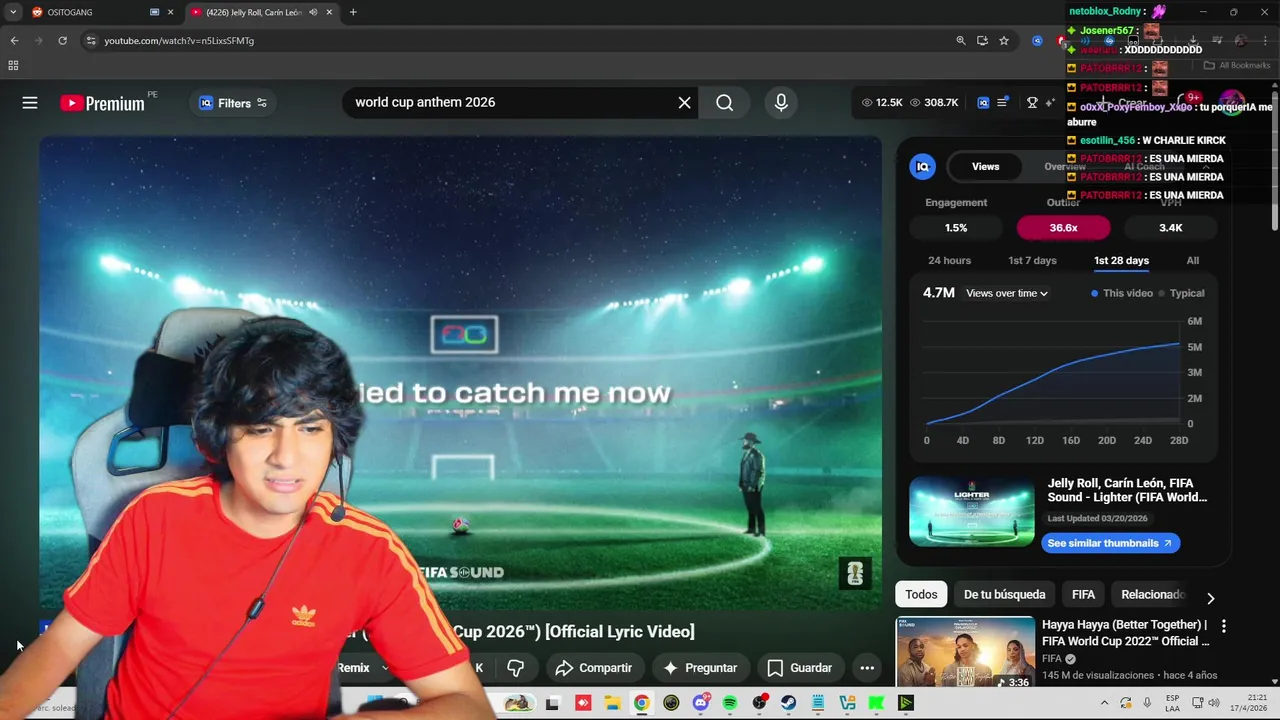Screen dimensions: 1280x720
Task: Select the 'Todos' filter chip
Action: [921, 594]
